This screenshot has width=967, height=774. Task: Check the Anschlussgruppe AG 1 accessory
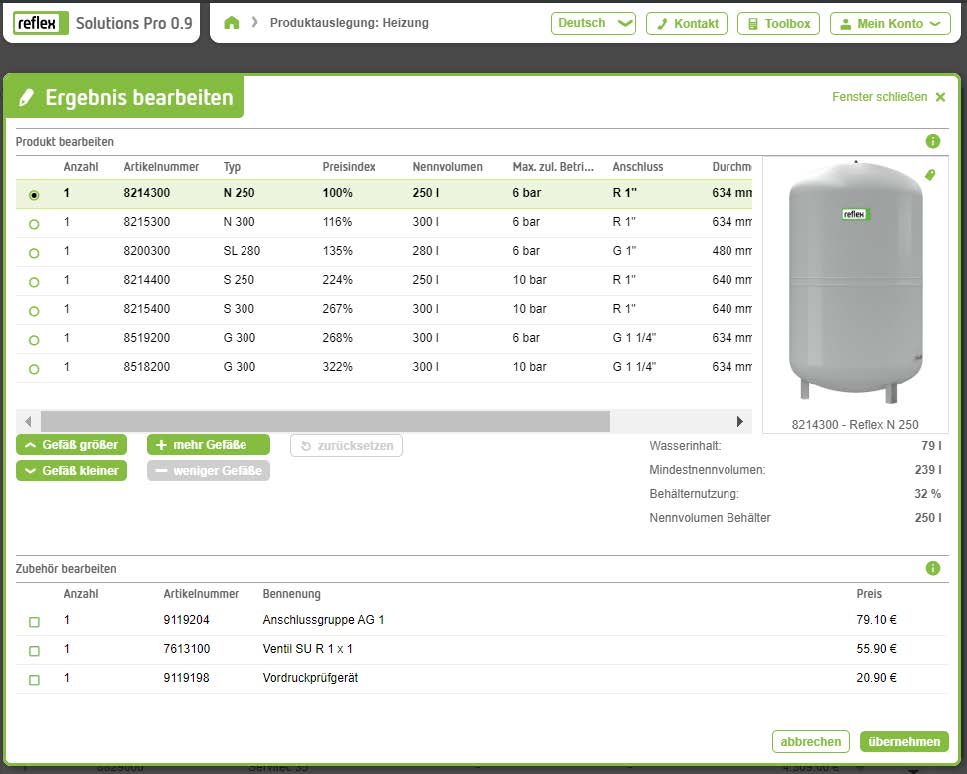pyautogui.click(x=35, y=622)
